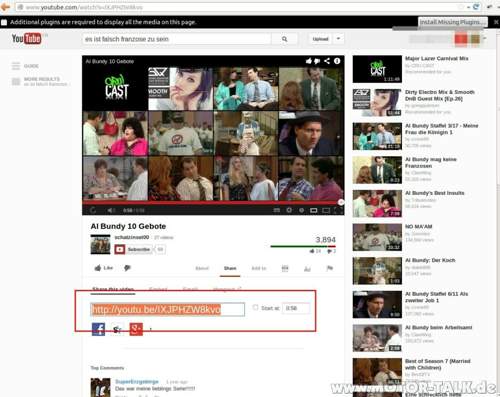
Task: Toggle captions icon in player controls
Action: point(277,210)
